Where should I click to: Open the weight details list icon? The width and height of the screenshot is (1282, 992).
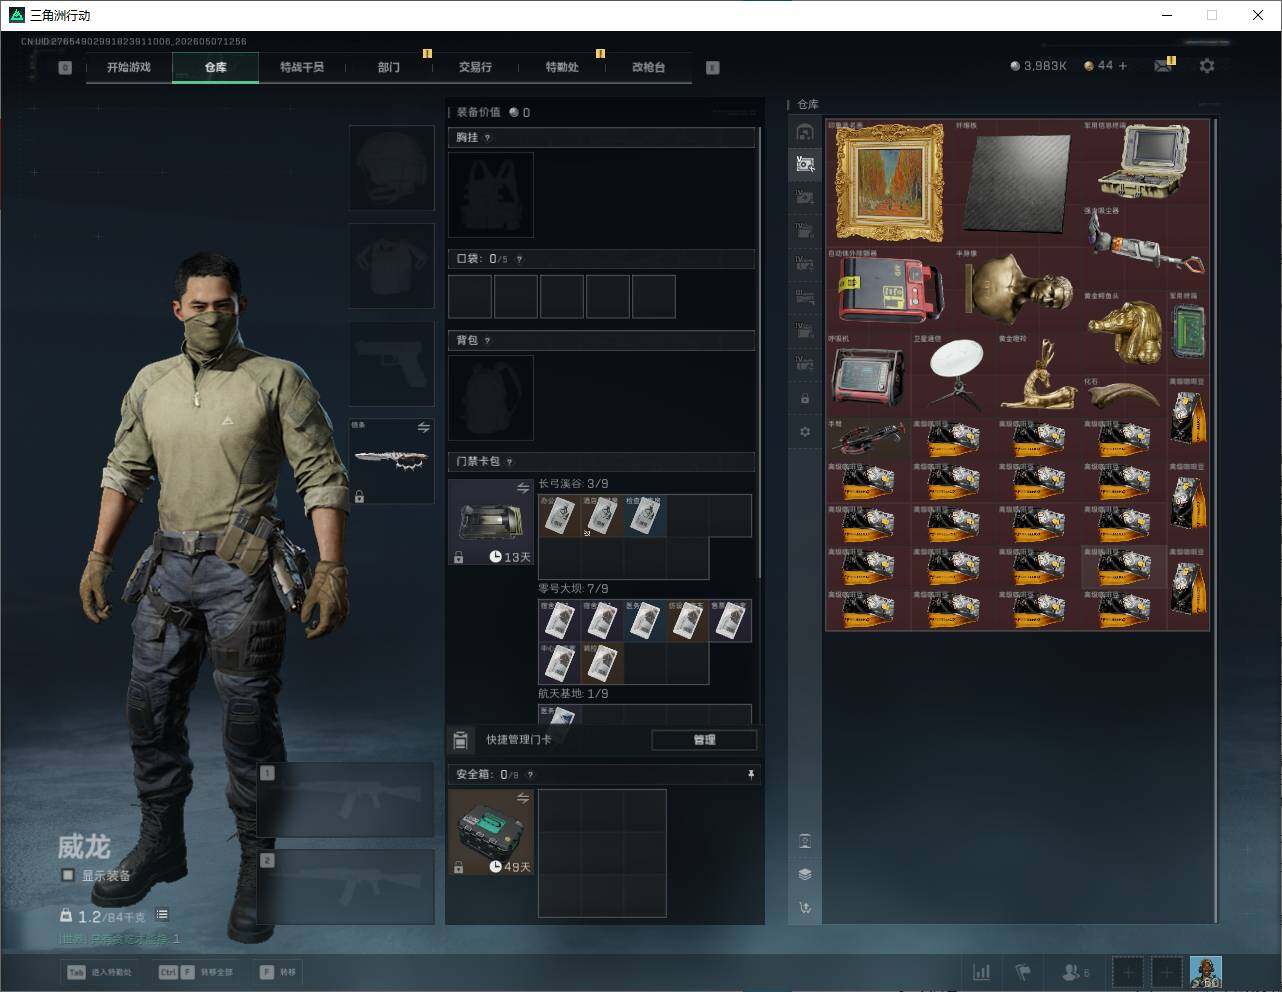pyautogui.click(x=162, y=915)
